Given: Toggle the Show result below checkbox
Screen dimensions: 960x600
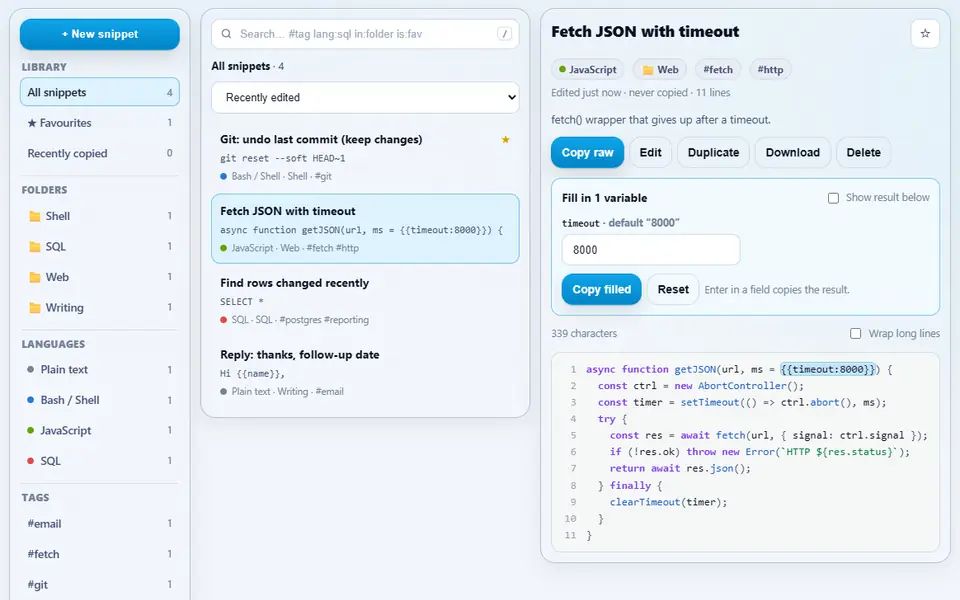Looking at the screenshot, I should pos(833,198).
